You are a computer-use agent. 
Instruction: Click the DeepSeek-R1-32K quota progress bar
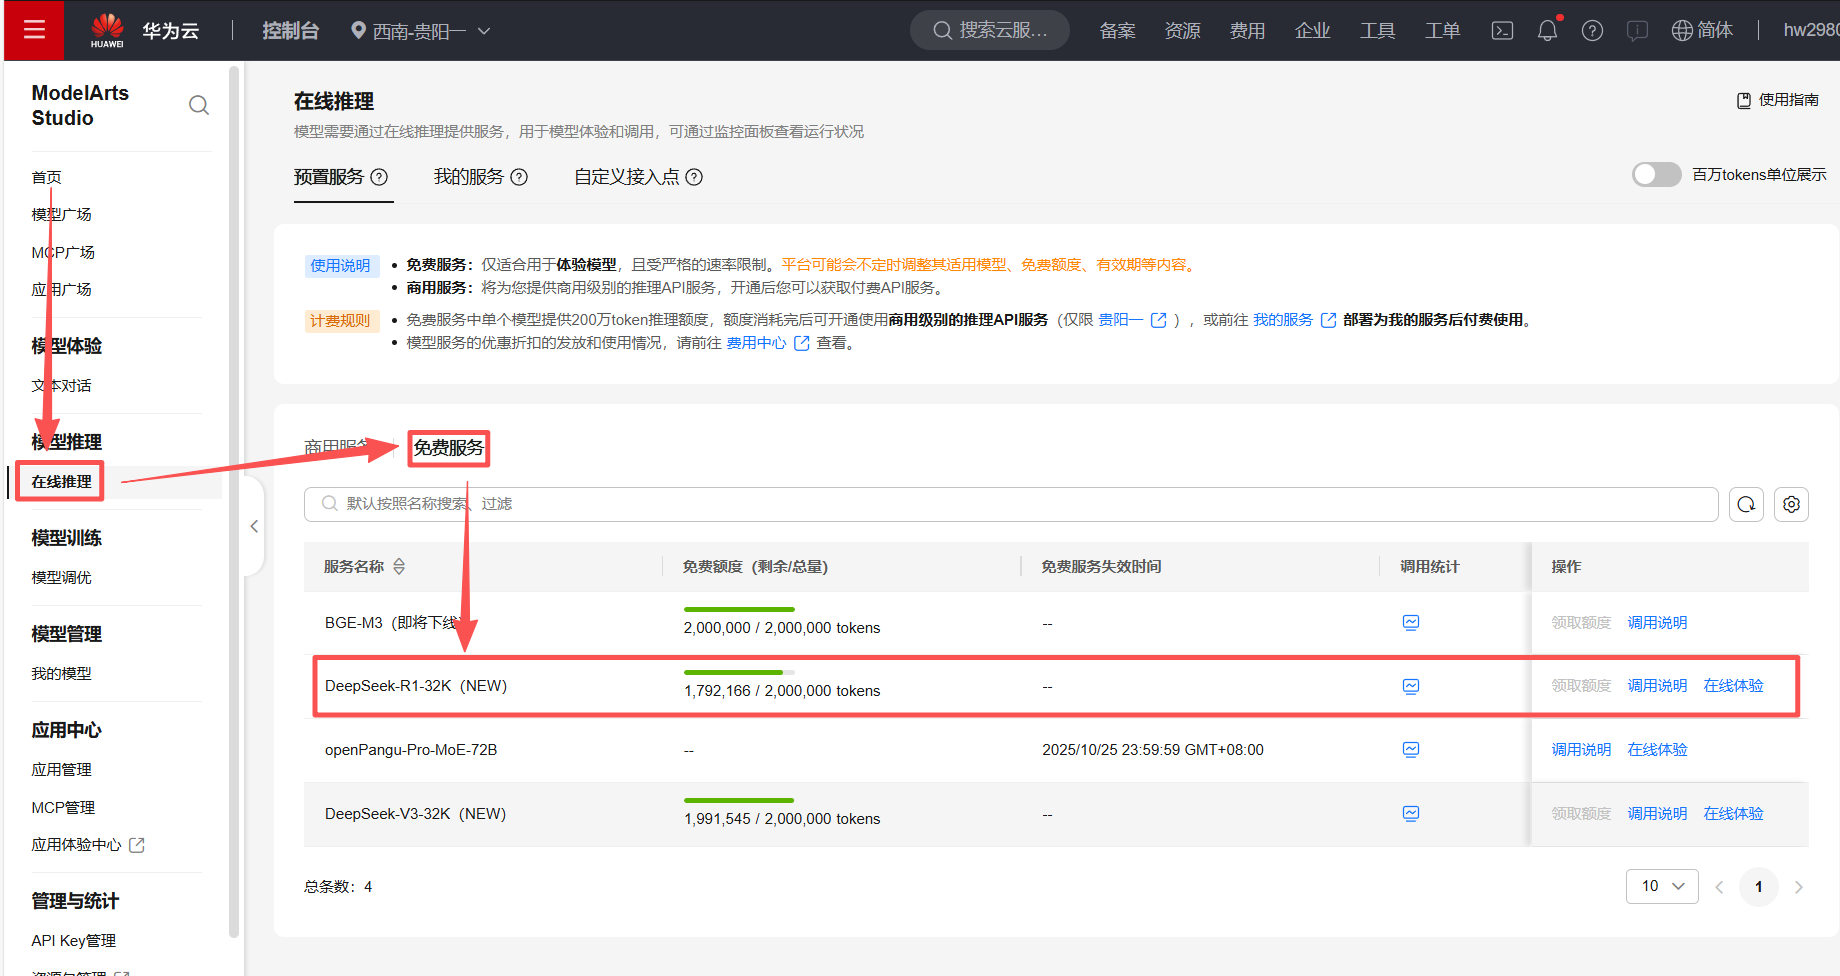click(739, 672)
